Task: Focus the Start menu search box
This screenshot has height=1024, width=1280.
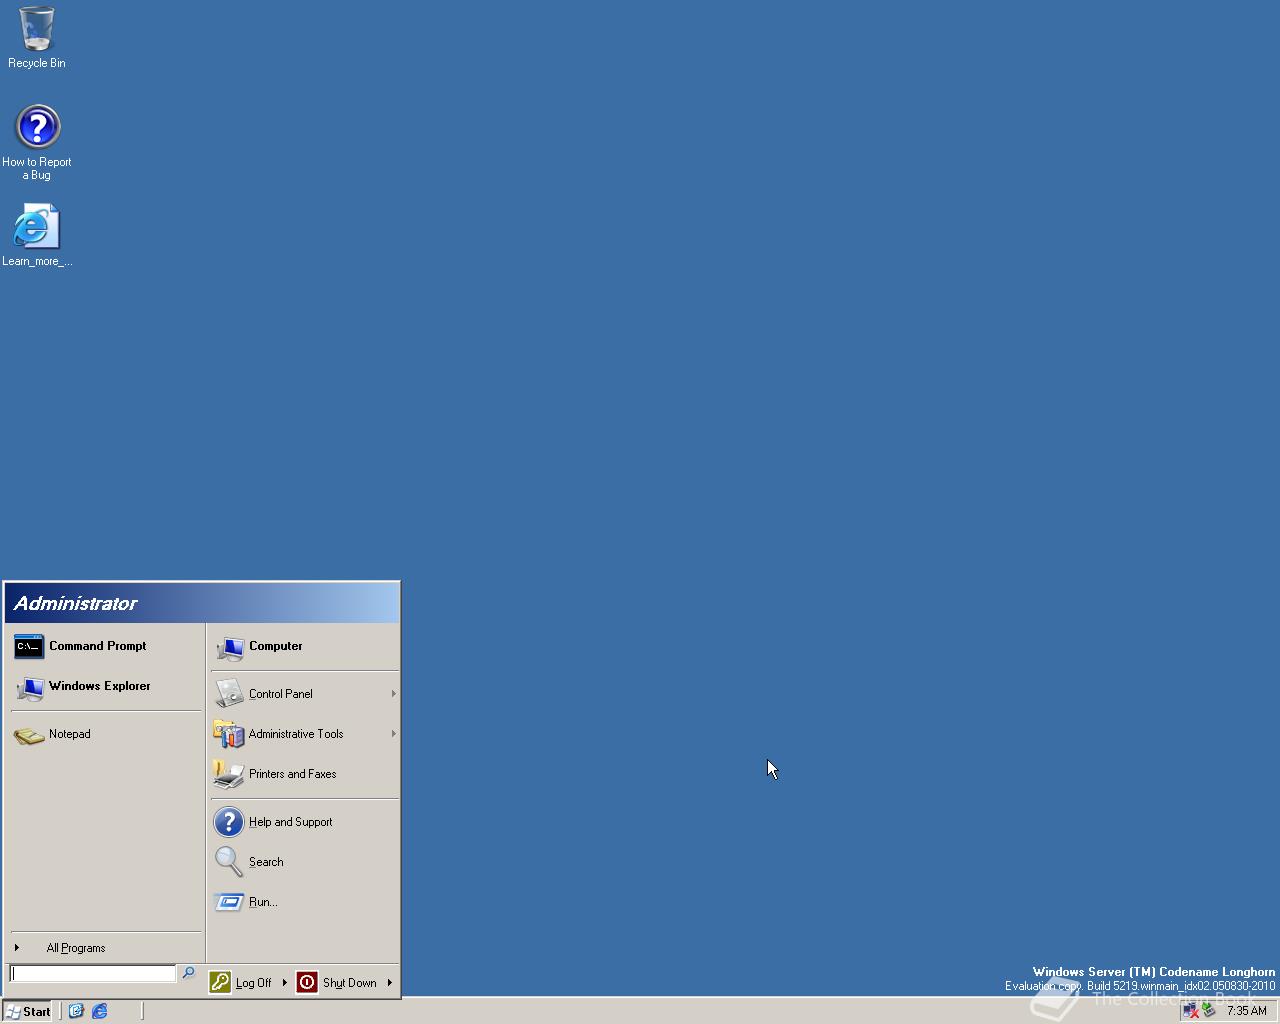Action: [92, 974]
